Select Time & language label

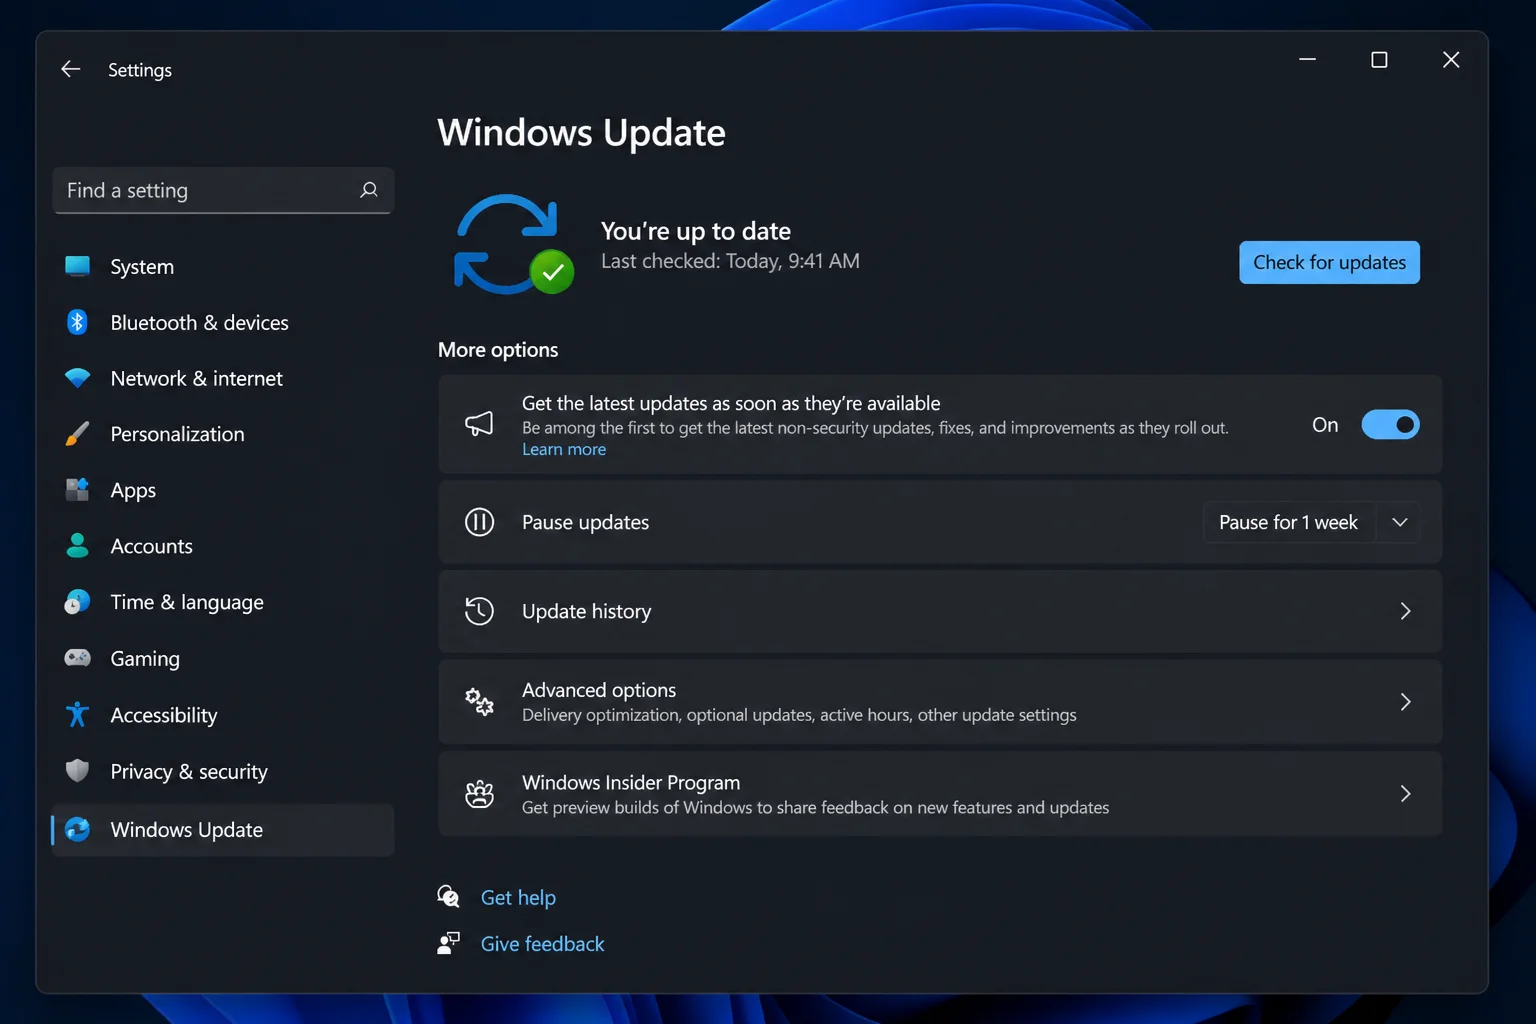pyautogui.click(x=187, y=602)
